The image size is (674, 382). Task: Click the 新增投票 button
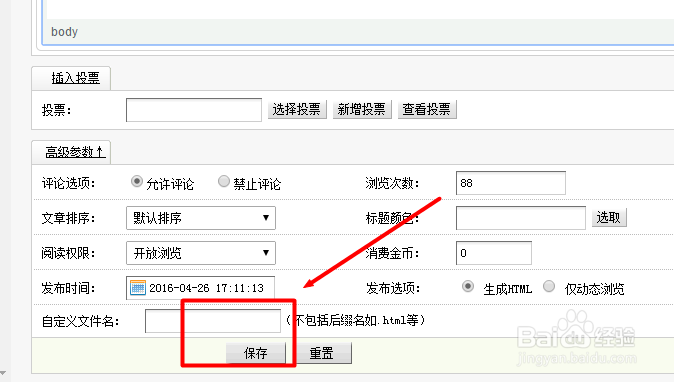(x=362, y=110)
